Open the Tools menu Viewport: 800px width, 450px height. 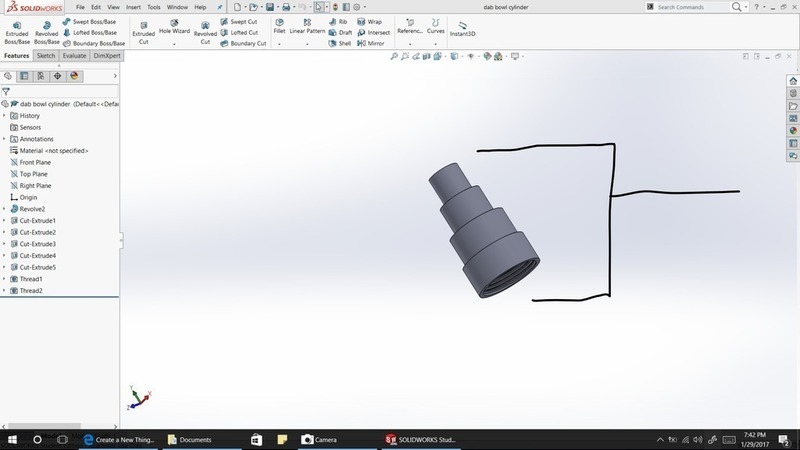(x=154, y=7)
